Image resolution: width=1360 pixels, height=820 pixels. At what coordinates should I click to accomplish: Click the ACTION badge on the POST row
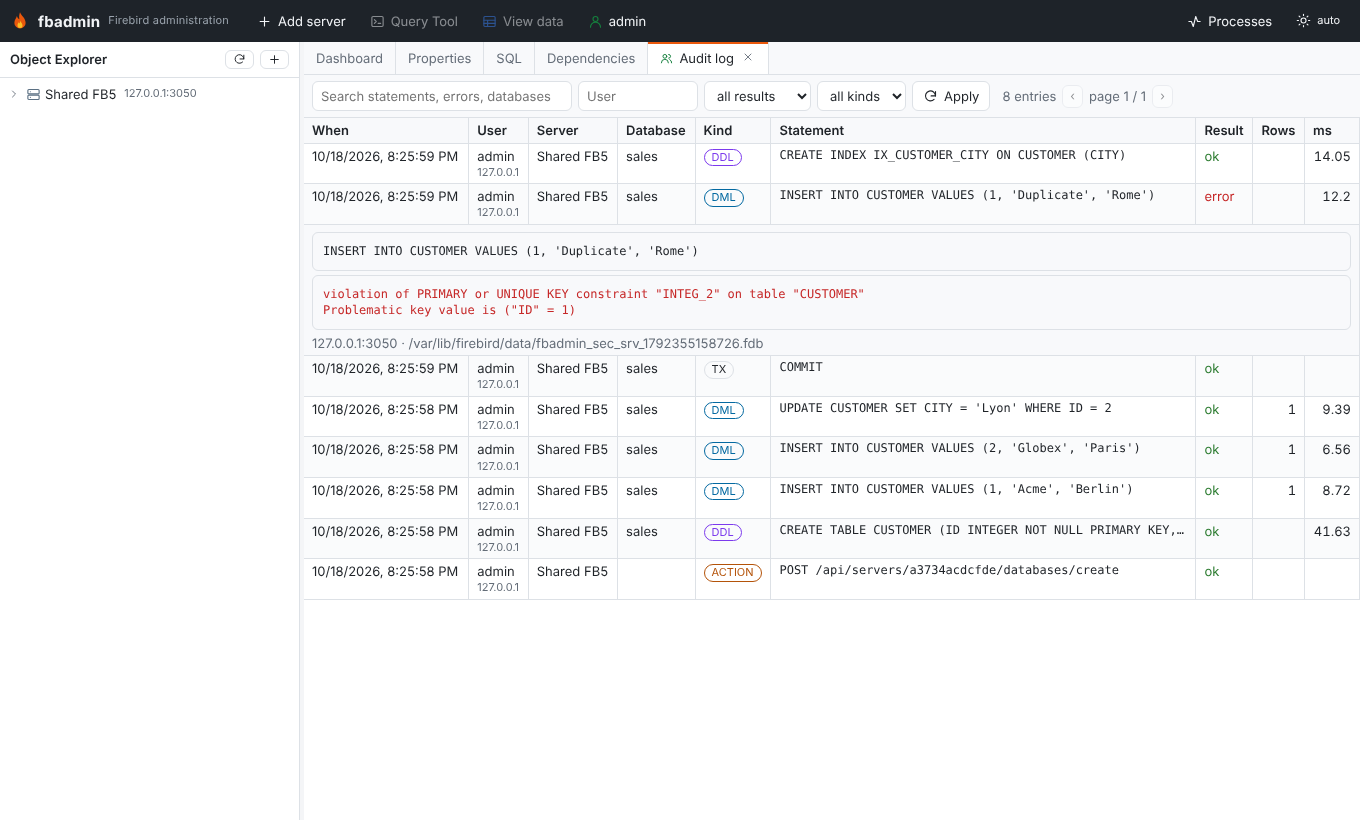tap(733, 572)
